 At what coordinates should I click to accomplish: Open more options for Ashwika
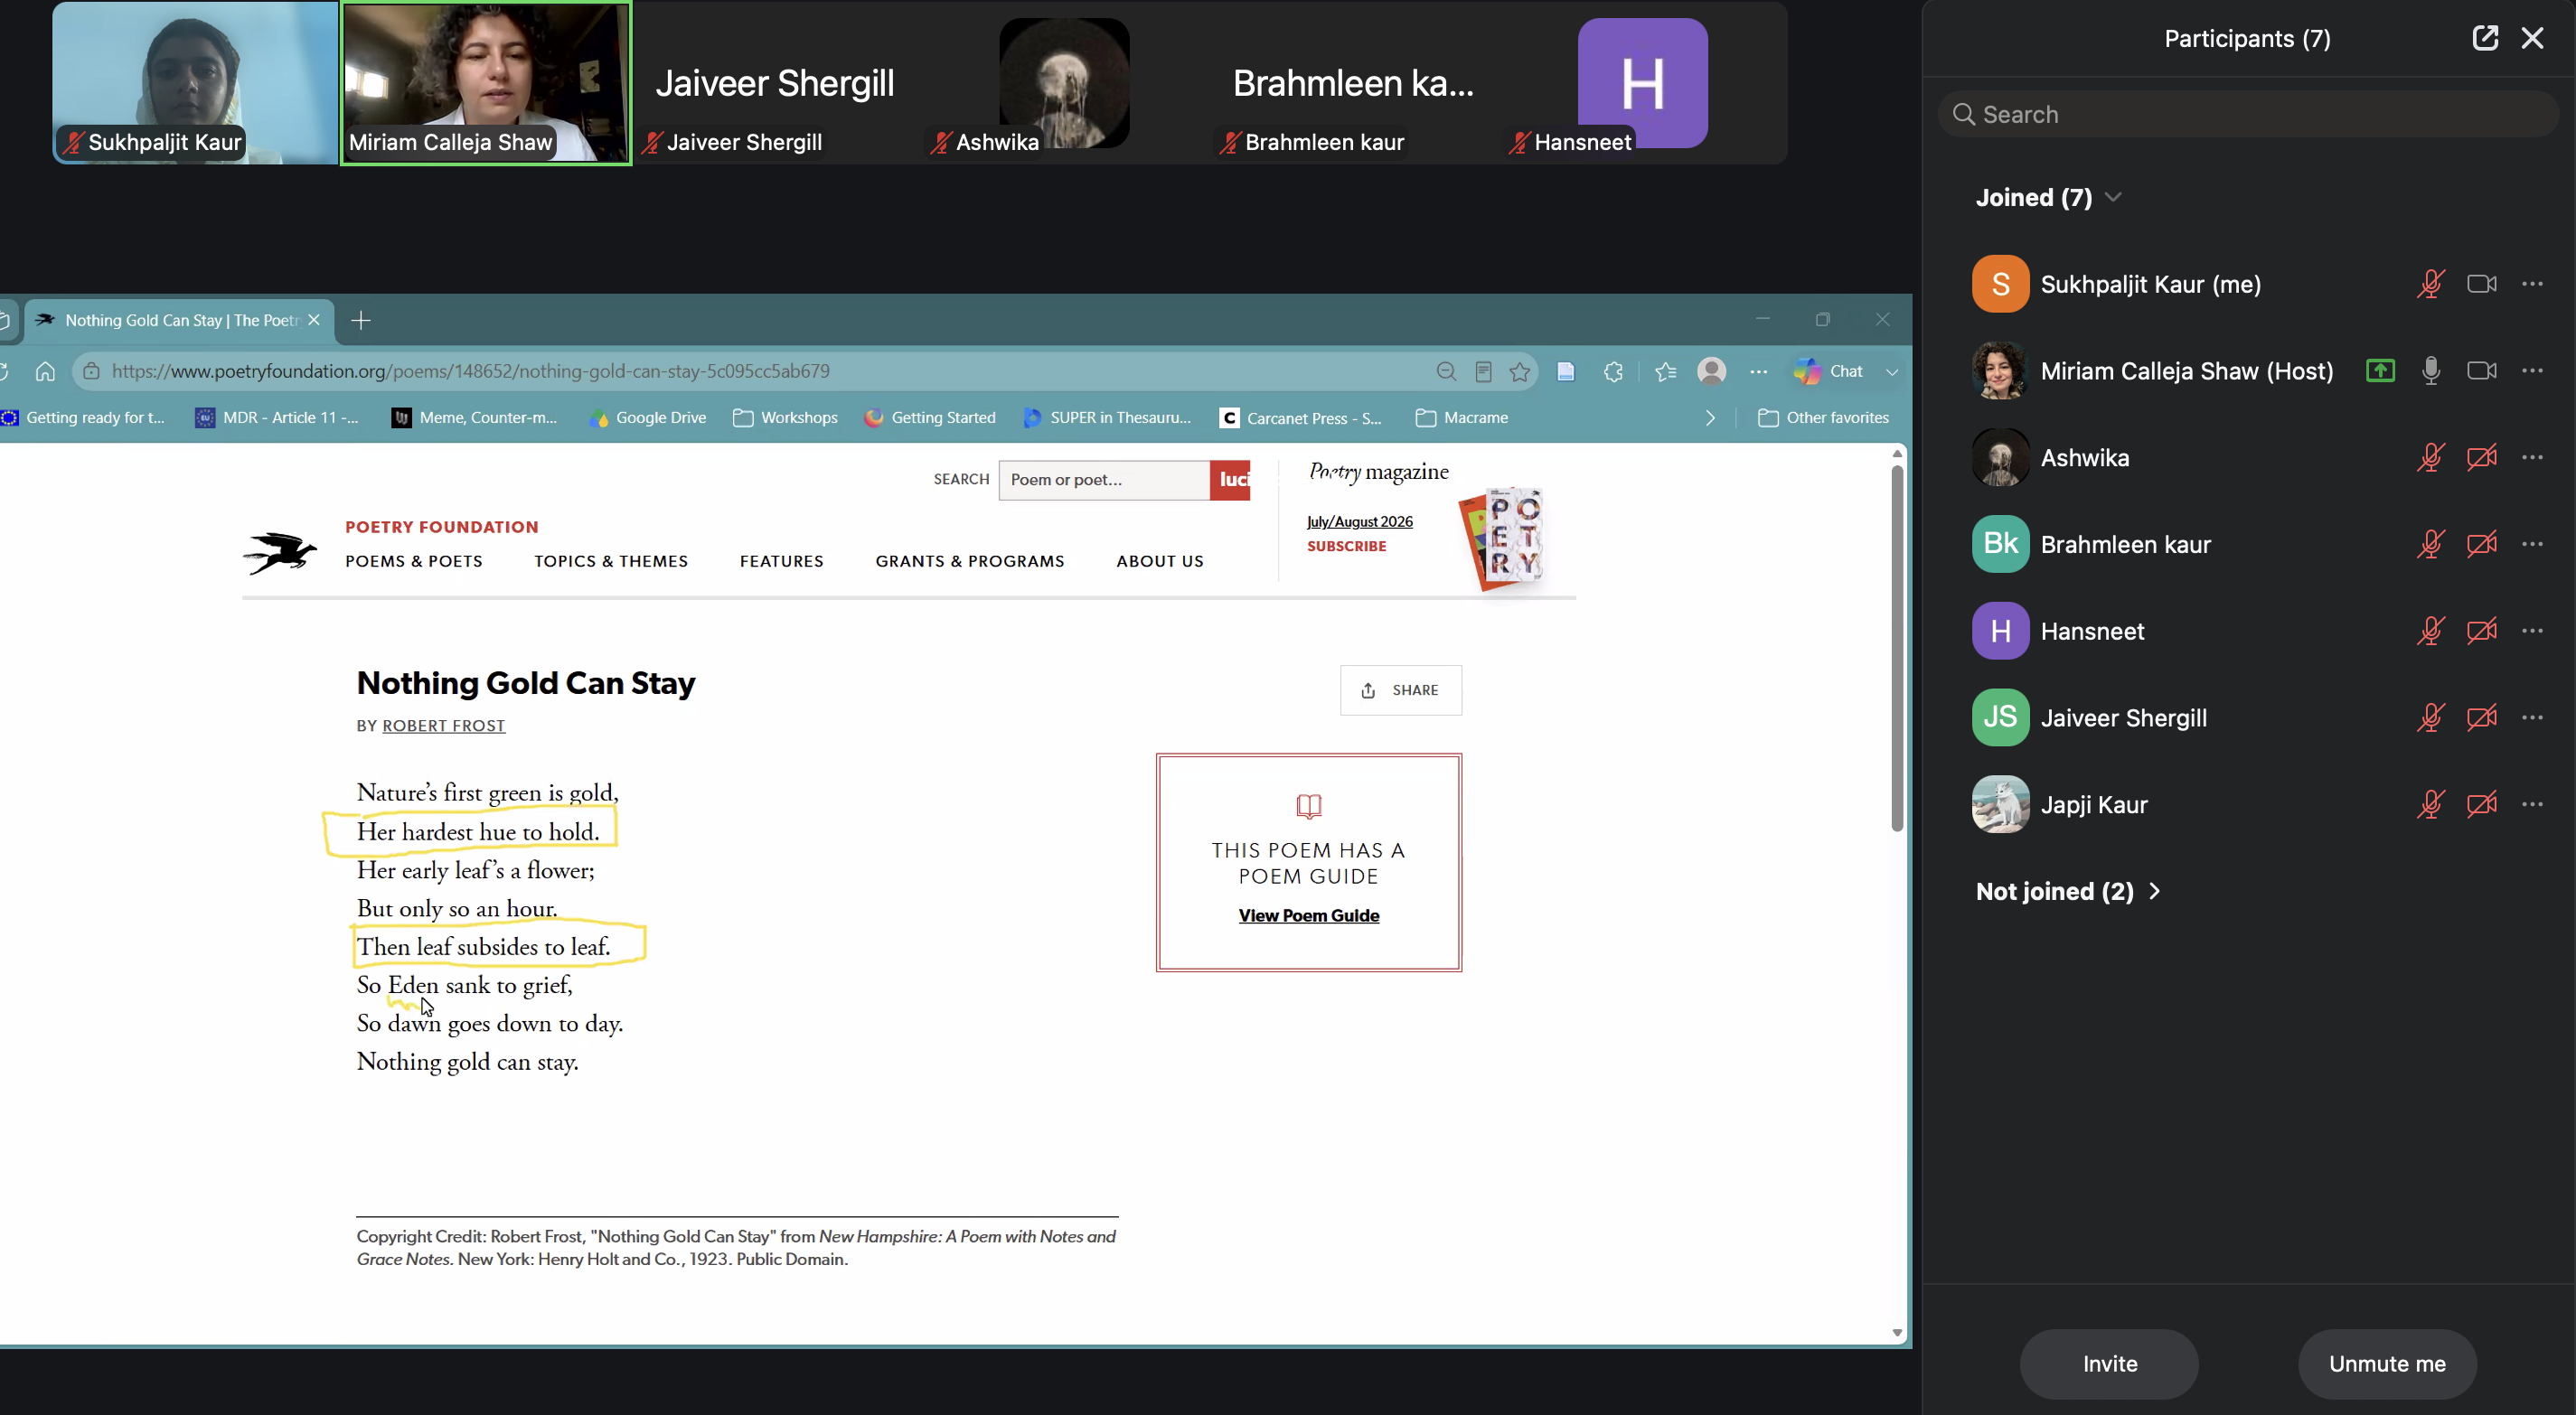pyautogui.click(x=2532, y=458)
